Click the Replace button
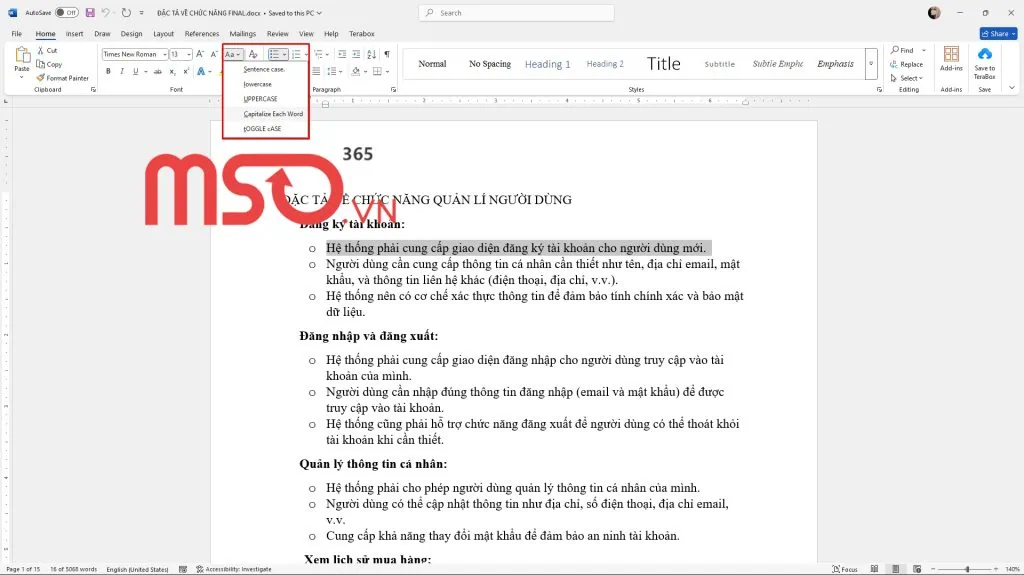The width and height of the screenshot is (1024, 575). (x=910, y=64)
